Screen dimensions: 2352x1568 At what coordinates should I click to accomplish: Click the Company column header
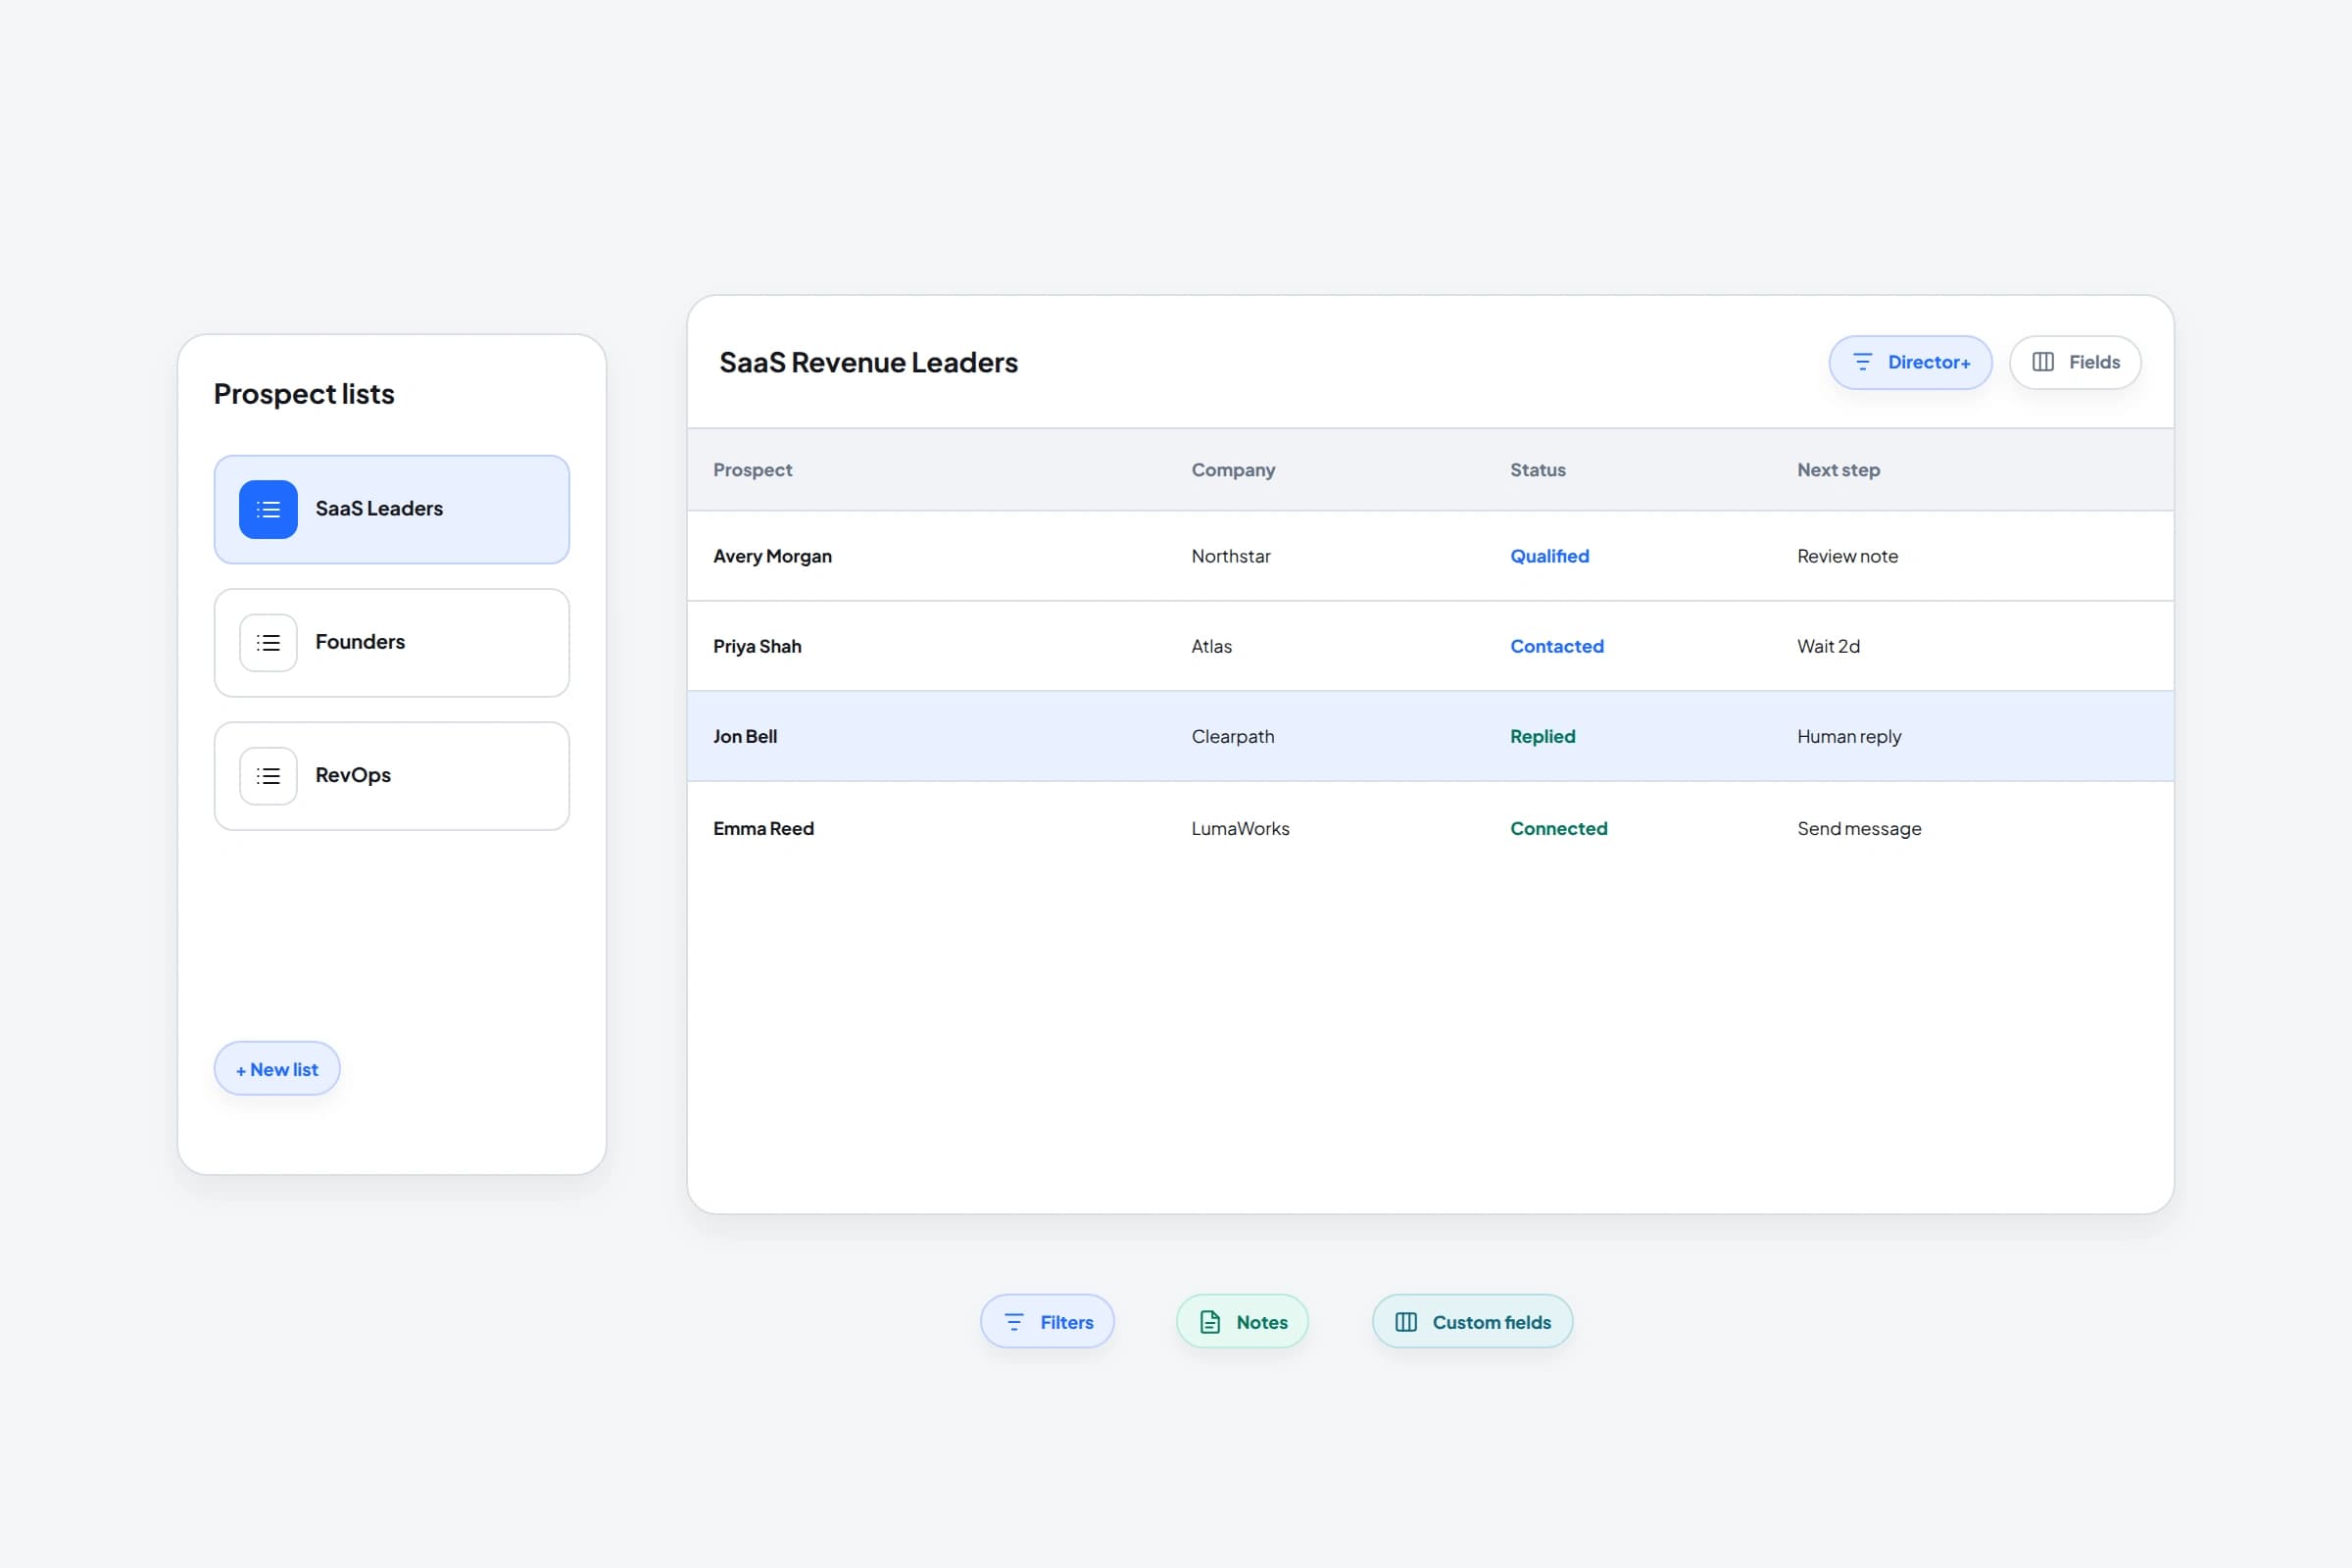[x=1233, y=470]
